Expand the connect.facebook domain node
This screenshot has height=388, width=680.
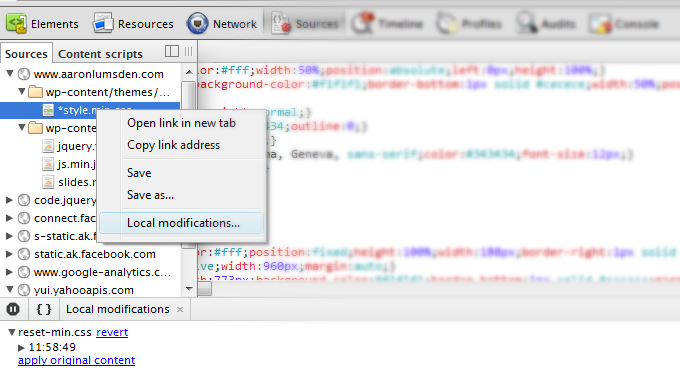pos(9,218)
